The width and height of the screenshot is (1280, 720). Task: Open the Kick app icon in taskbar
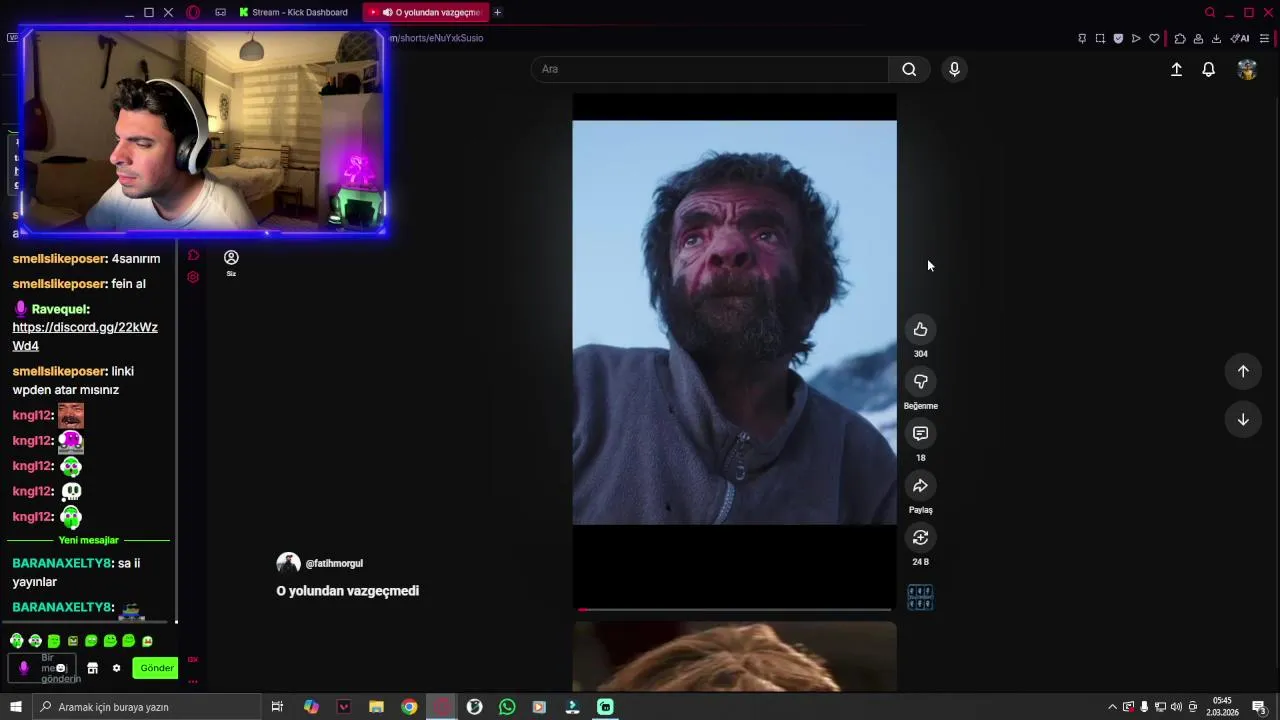pyautogui.click(x=605, y=707)
